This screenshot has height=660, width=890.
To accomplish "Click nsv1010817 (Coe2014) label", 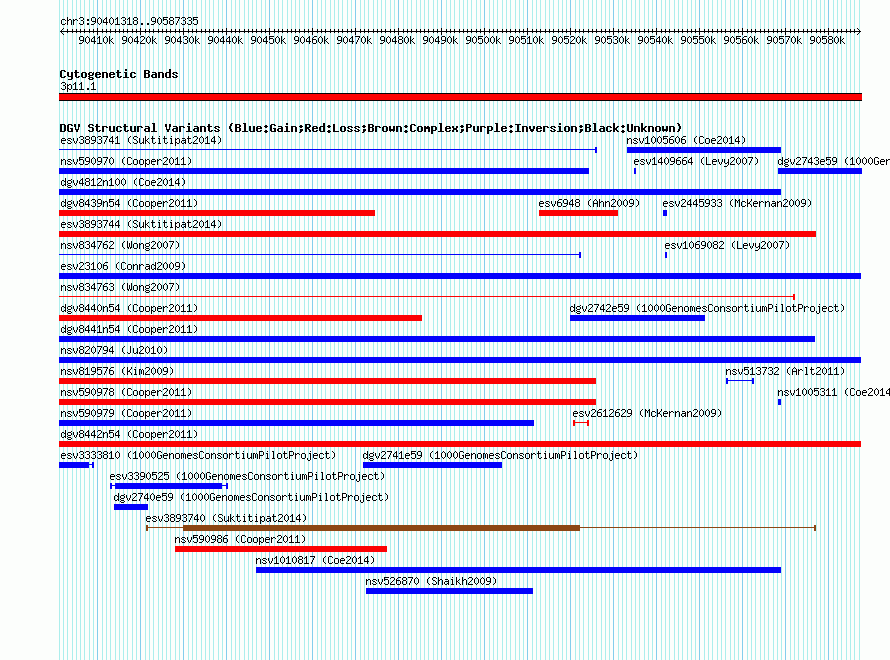I will 315,560.
